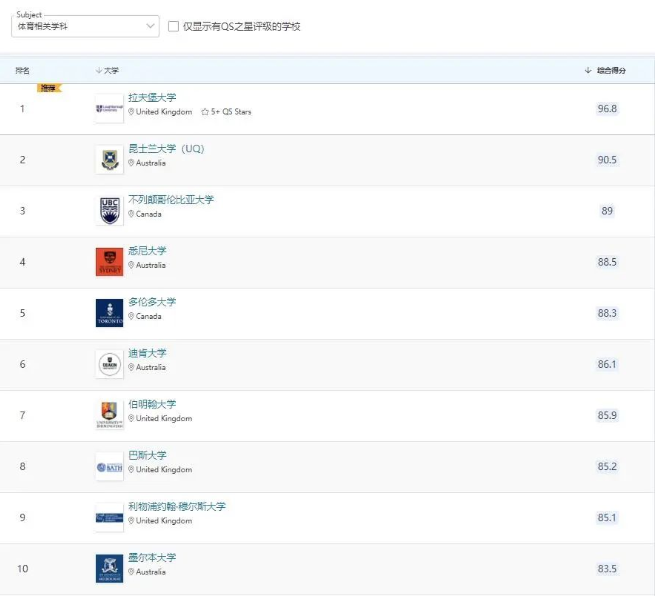The width and height of the screenshot is (667, 602).
Task: Click Australia under 昆士兰大学
Action: 151,163
